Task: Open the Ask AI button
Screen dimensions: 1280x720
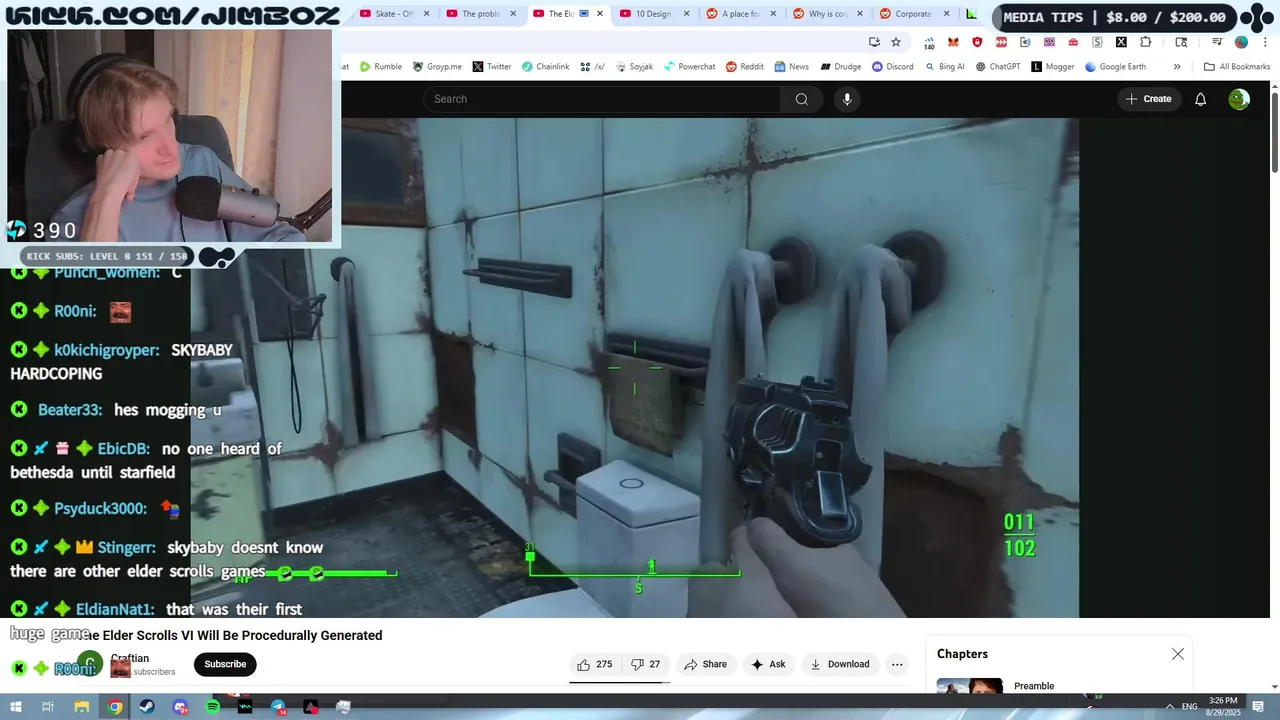Action: click(x=768, y=664)
